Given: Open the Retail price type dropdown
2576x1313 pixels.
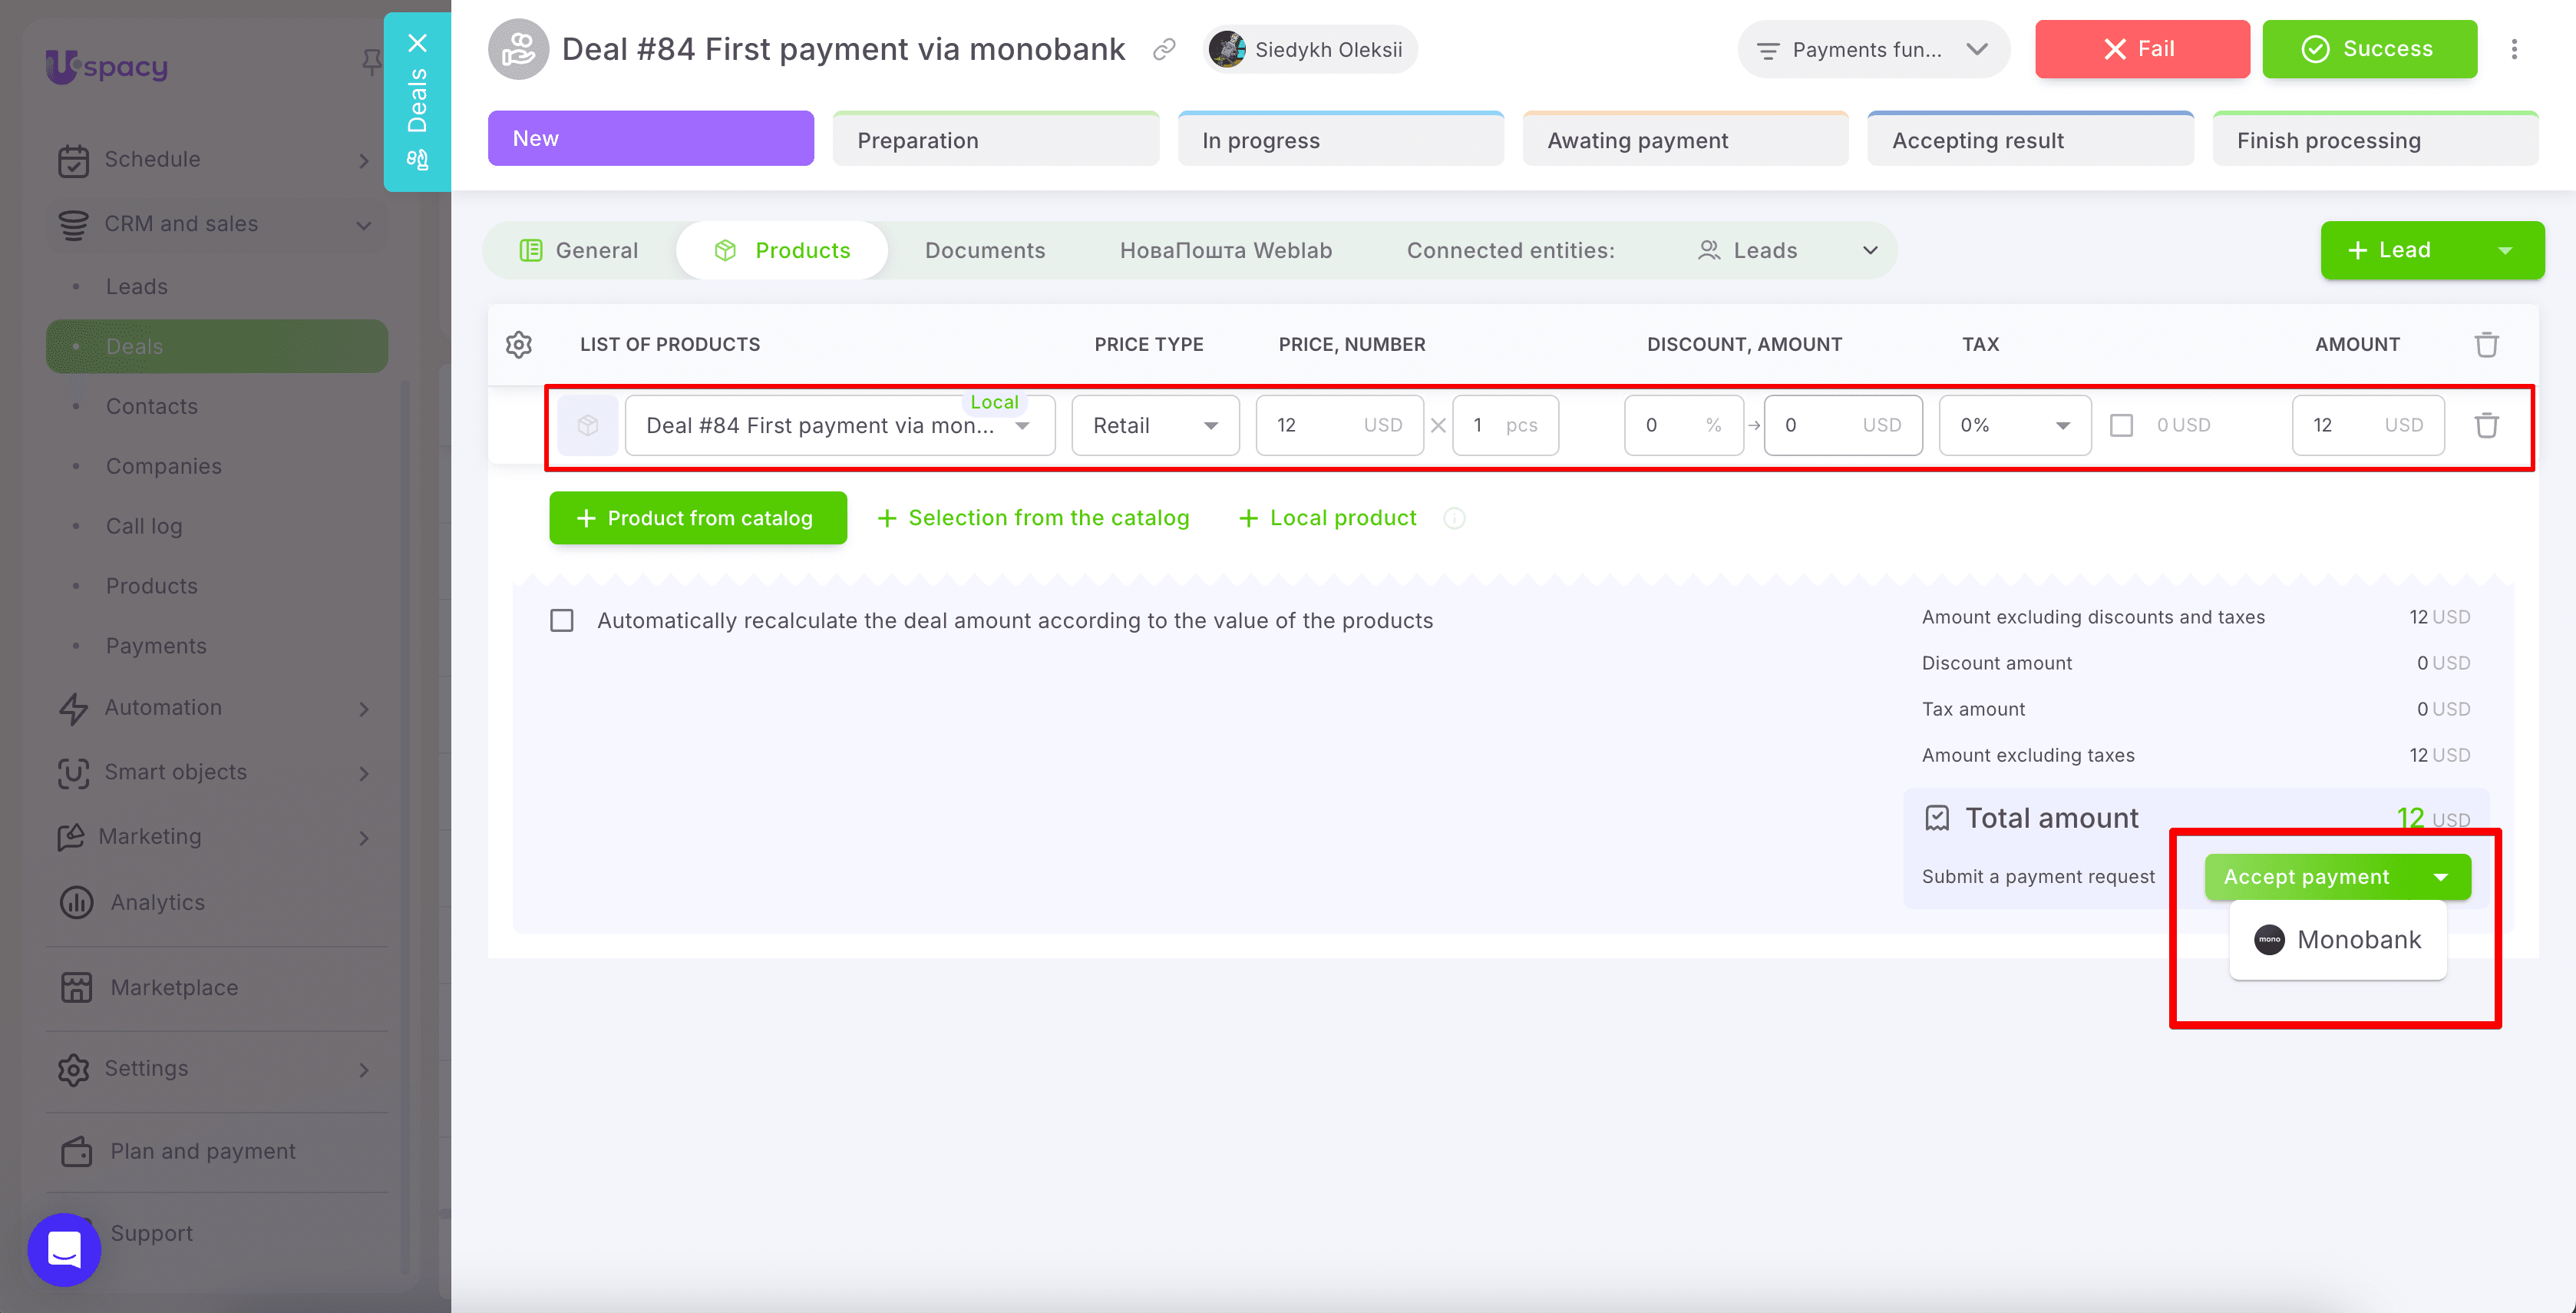Looking at the screenshot, I should pos(1155,425).
